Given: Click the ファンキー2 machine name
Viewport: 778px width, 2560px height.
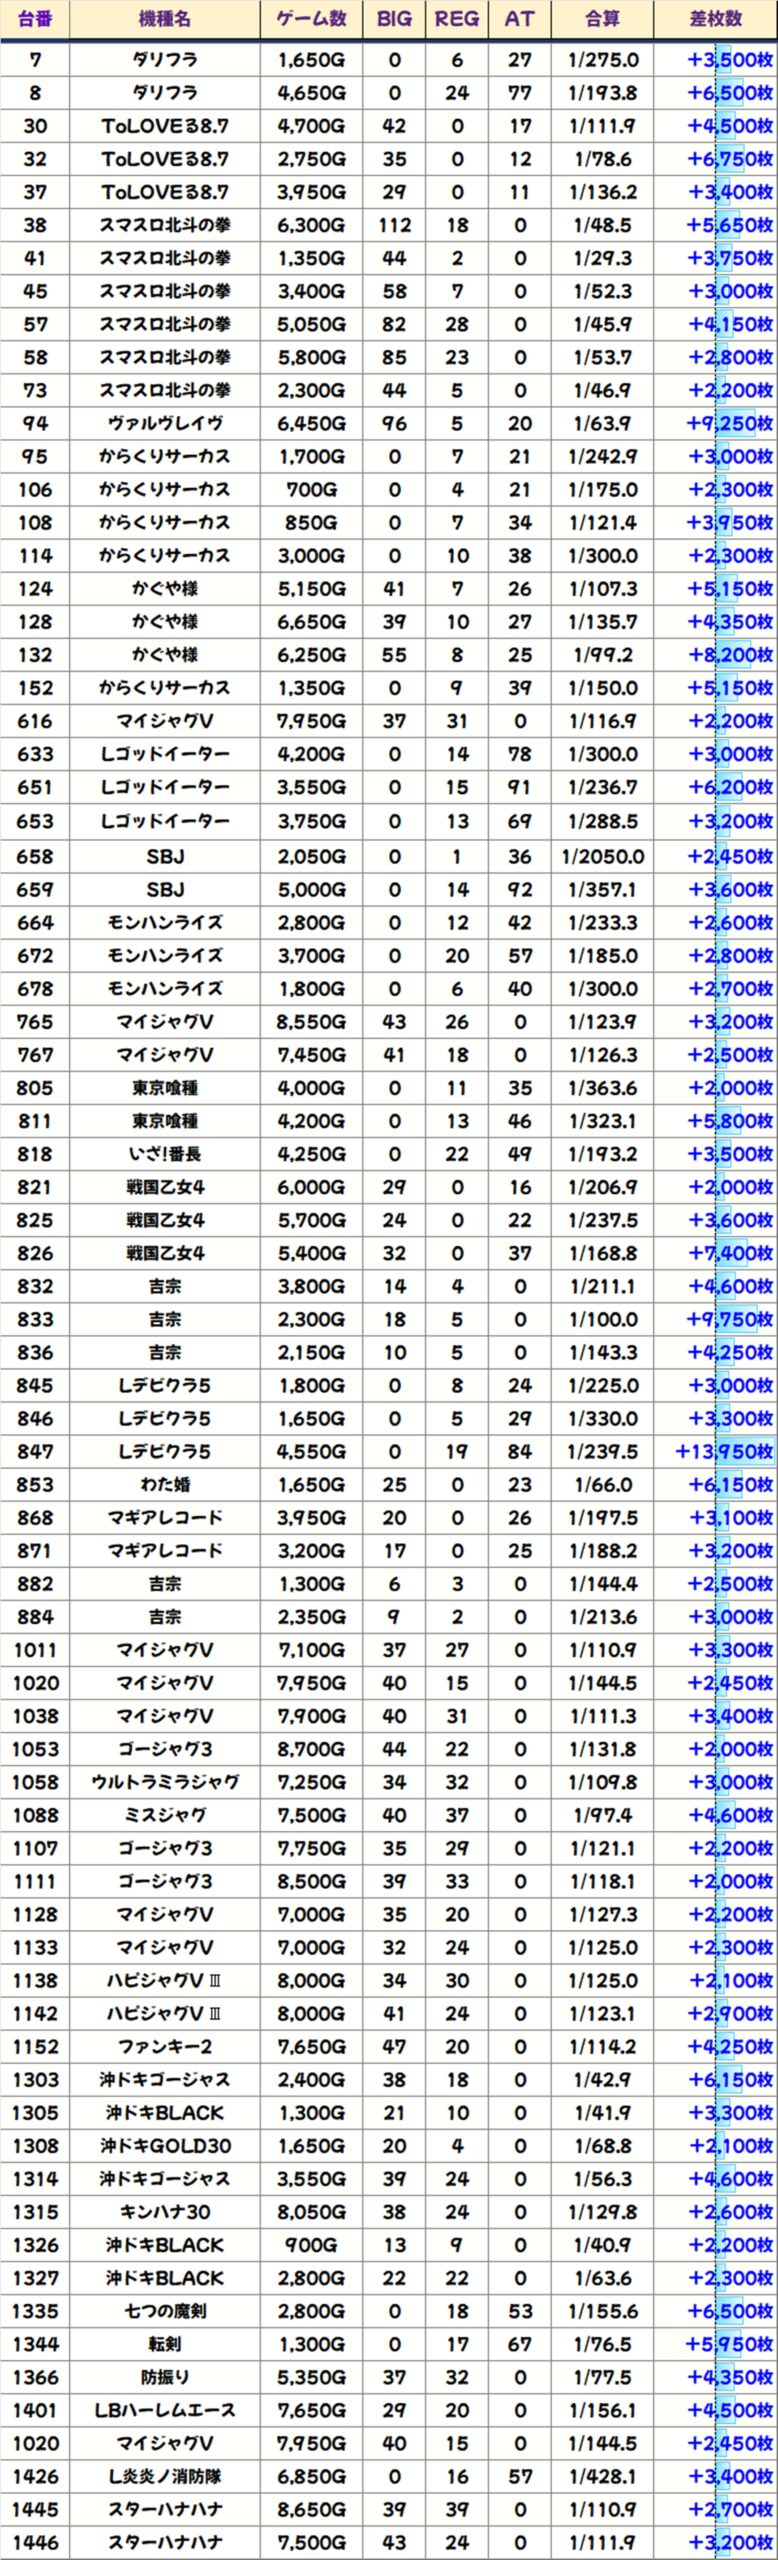Looking at the screenshot, I should tap(165, 2046).
